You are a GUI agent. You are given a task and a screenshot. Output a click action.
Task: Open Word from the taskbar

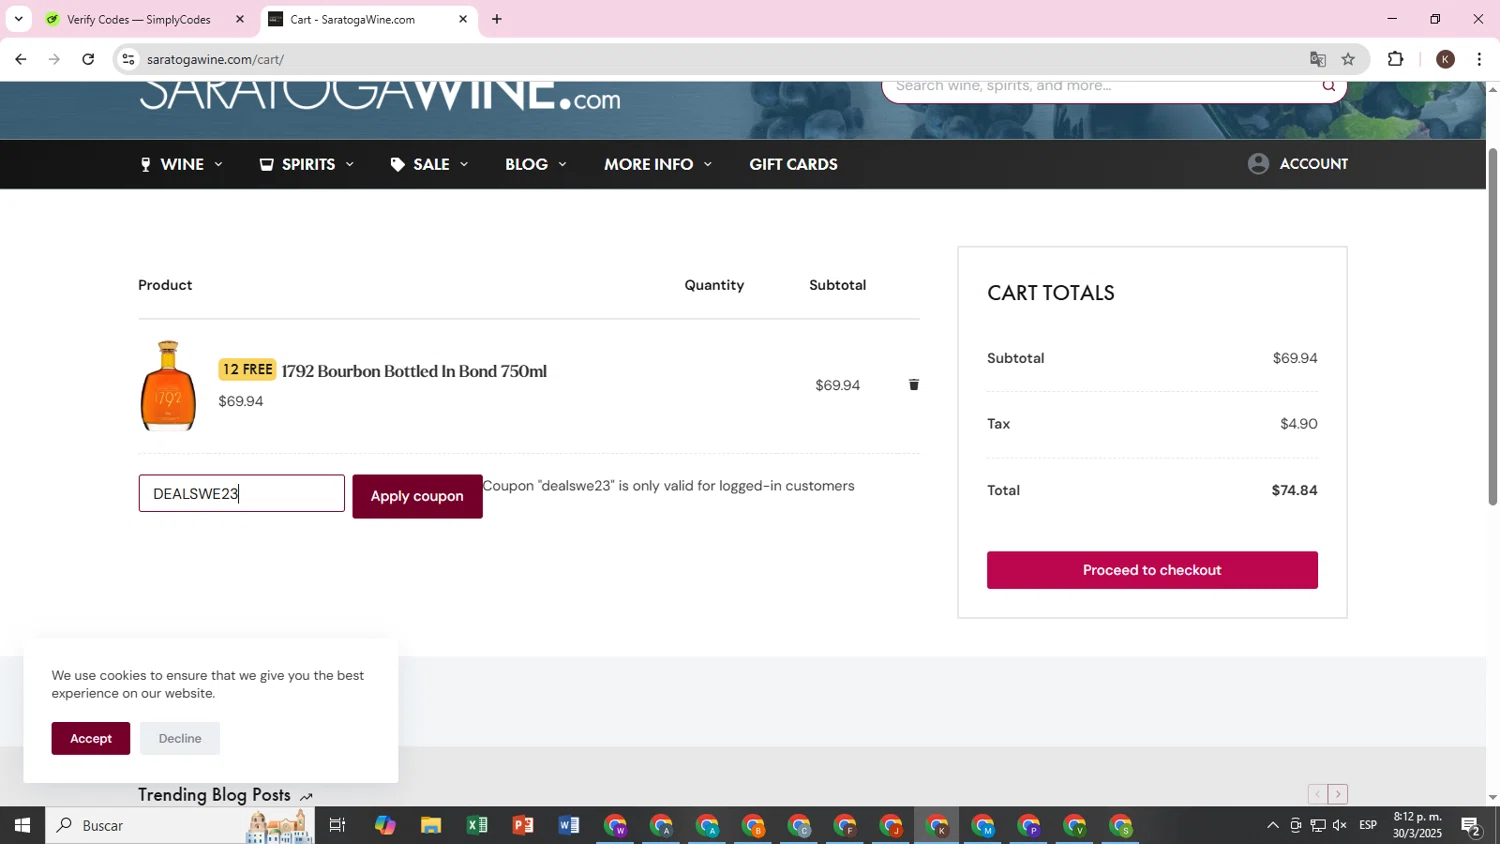(x=569, y=825)
